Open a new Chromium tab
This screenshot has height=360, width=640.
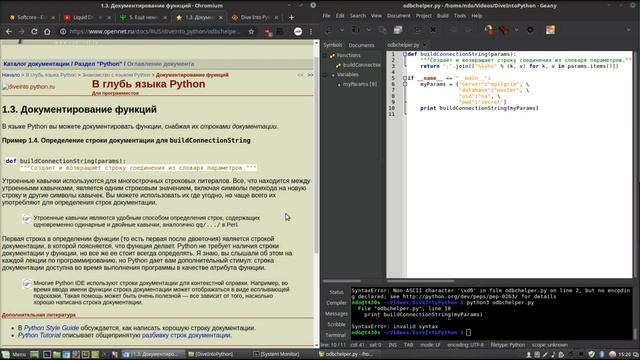coord(291,18)
